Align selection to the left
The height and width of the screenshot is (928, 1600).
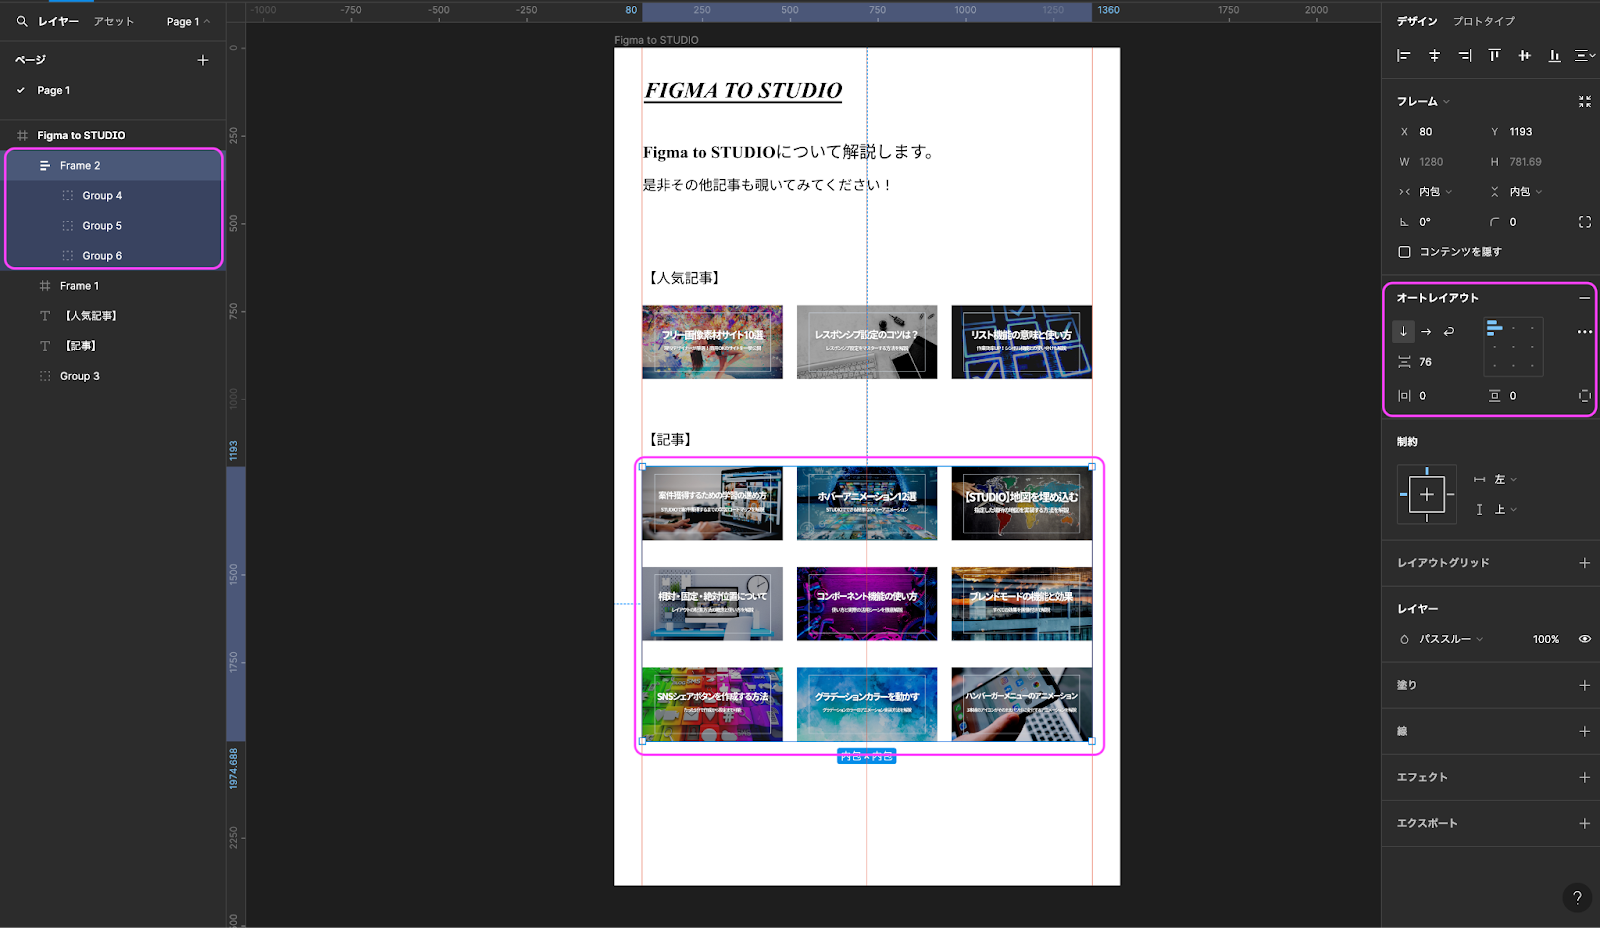pos(1404,56)
